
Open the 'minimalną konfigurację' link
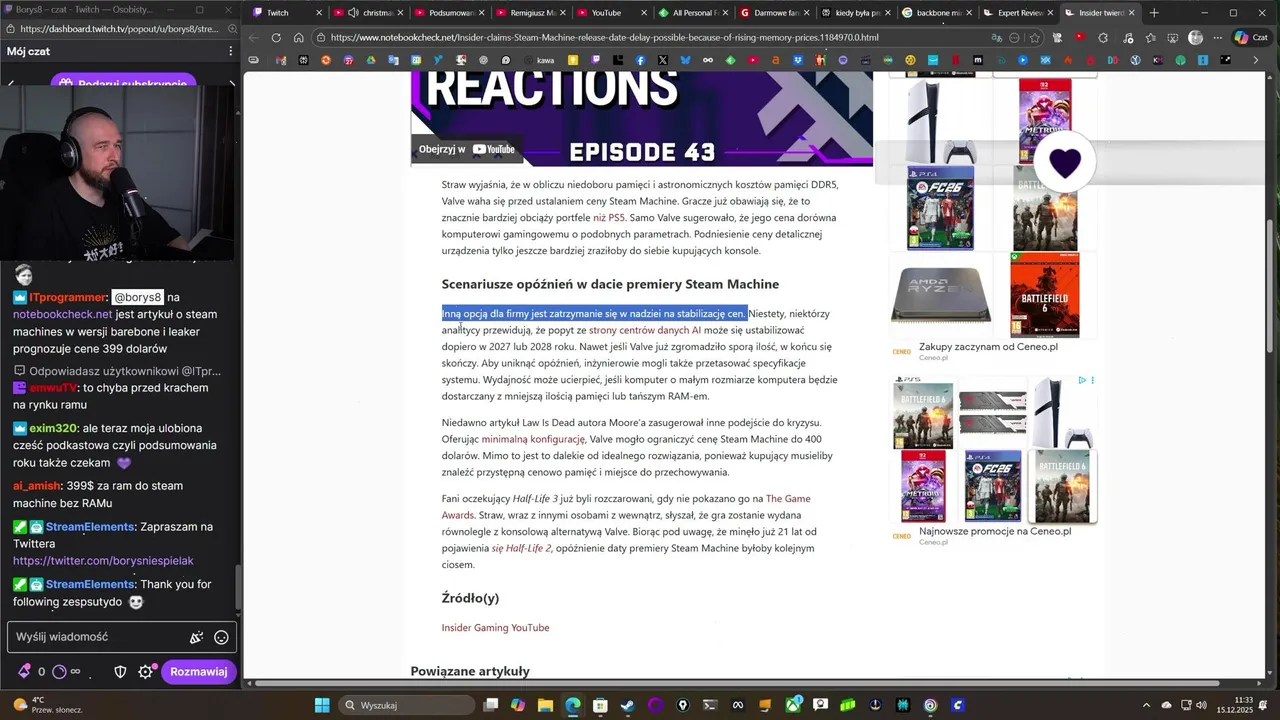533,439
